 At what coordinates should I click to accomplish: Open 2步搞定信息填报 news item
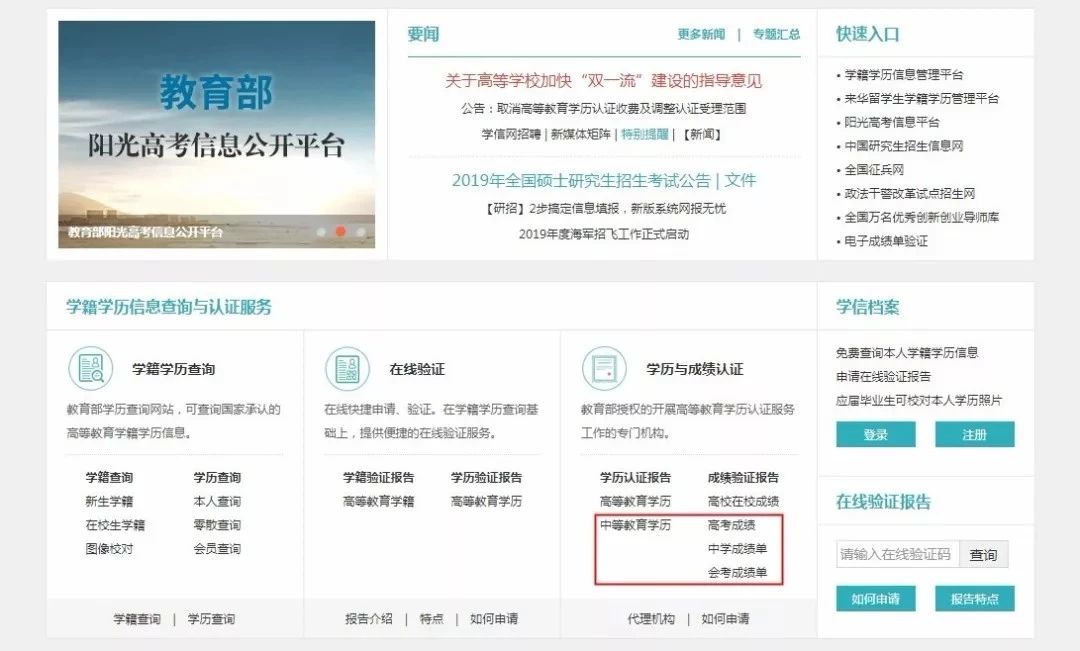coord(603,209)
